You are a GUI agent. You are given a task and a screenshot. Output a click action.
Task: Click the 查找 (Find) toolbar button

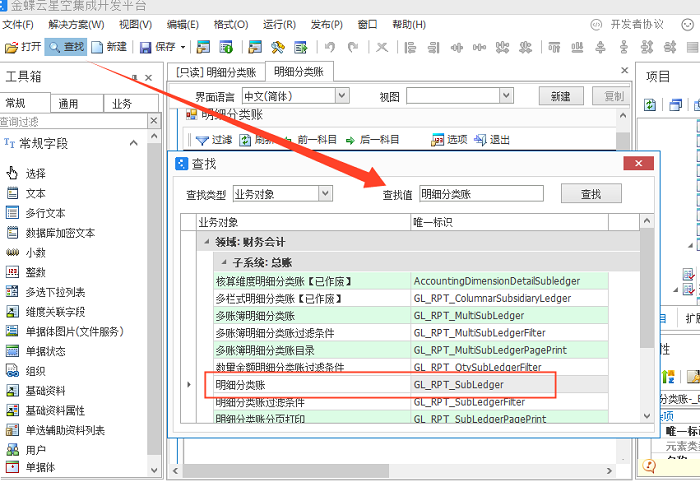(x=66, y=46)
